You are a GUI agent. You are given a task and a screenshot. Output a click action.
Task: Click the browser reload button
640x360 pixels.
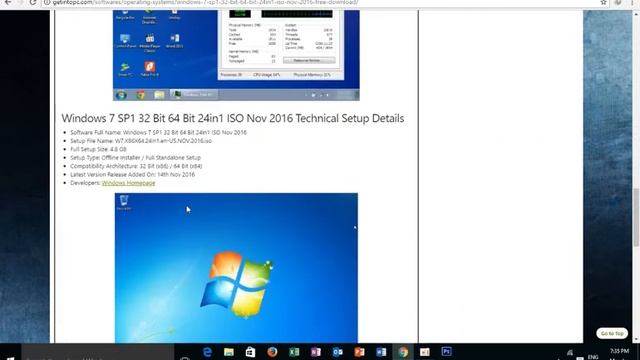pyautogui.click(x=33, y=2)
